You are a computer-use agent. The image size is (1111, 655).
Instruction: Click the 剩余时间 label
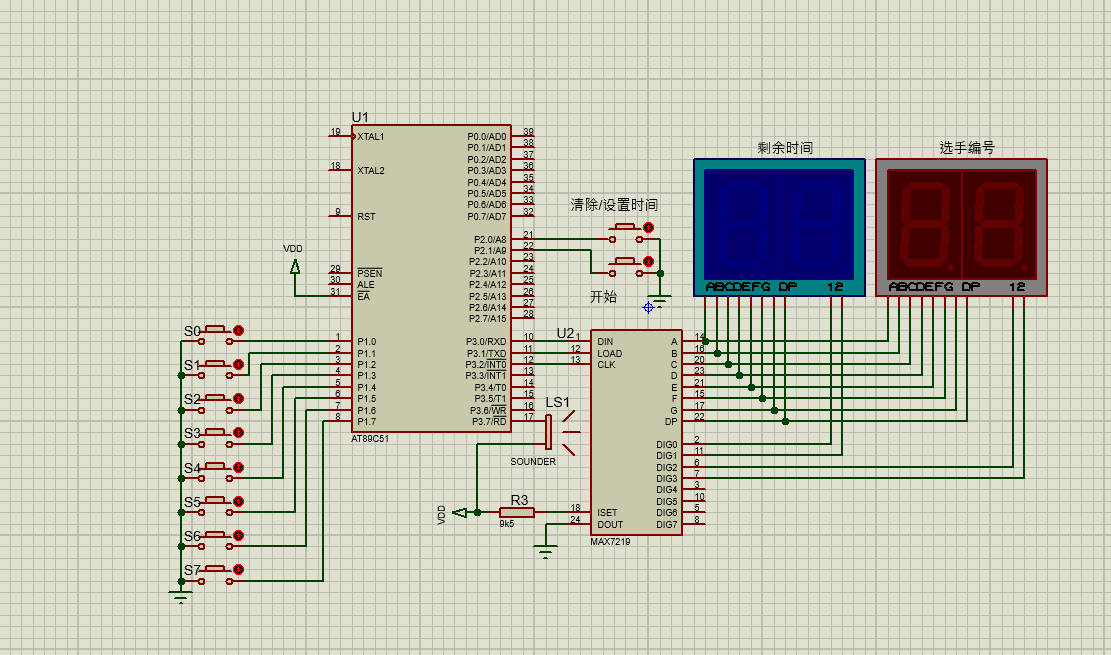click(785, 148)
